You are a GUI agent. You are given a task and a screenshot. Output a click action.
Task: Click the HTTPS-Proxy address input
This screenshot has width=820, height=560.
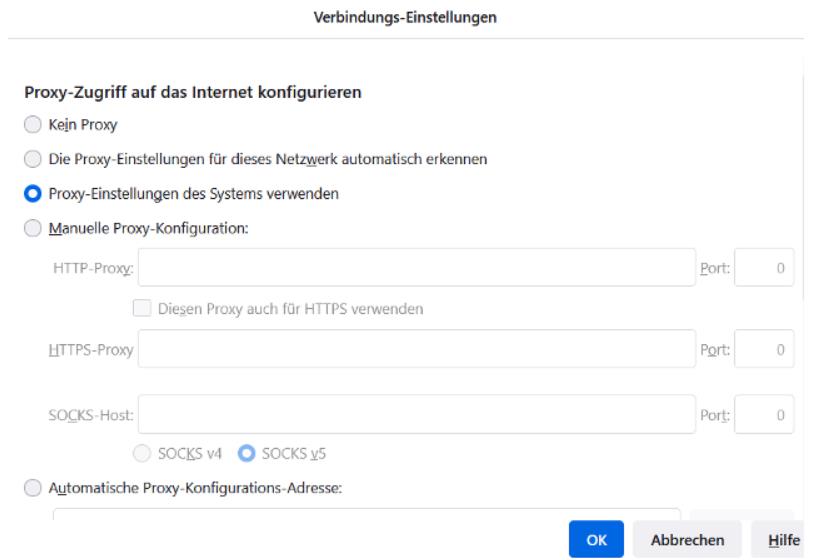pos(416,349)
